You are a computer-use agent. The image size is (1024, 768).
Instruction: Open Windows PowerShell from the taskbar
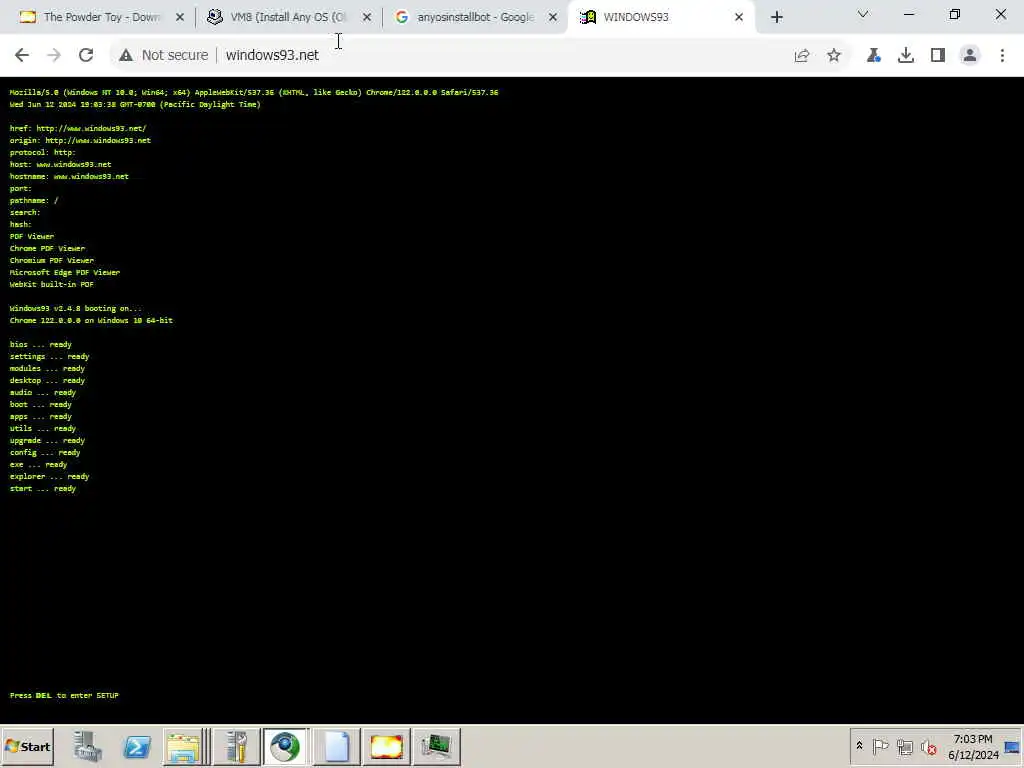pyautogui.click(x=137, y=746)
